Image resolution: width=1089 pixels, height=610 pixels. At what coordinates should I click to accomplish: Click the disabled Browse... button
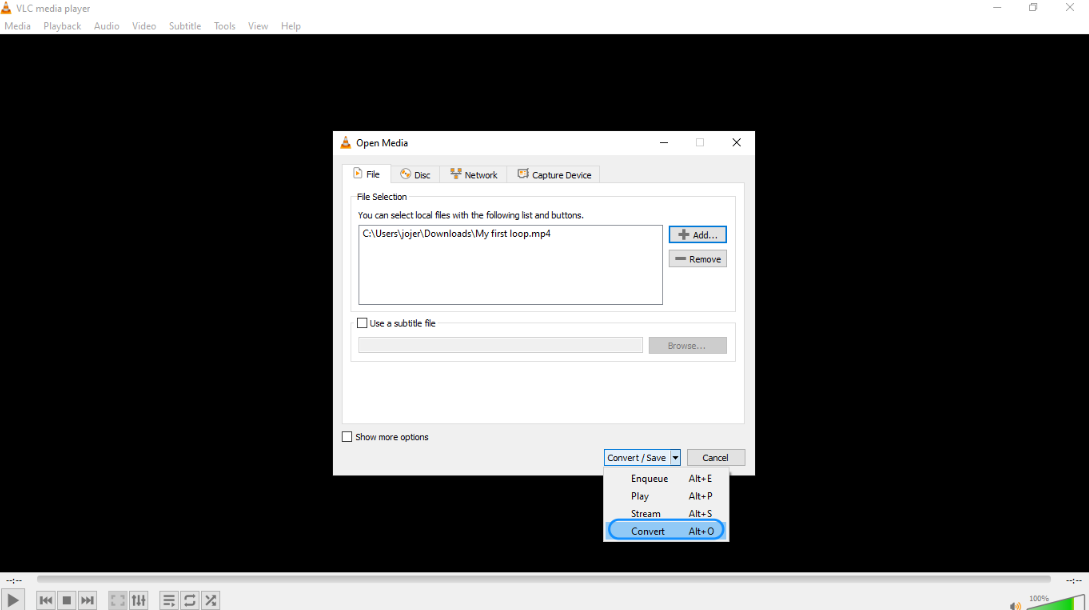point(688,345)
